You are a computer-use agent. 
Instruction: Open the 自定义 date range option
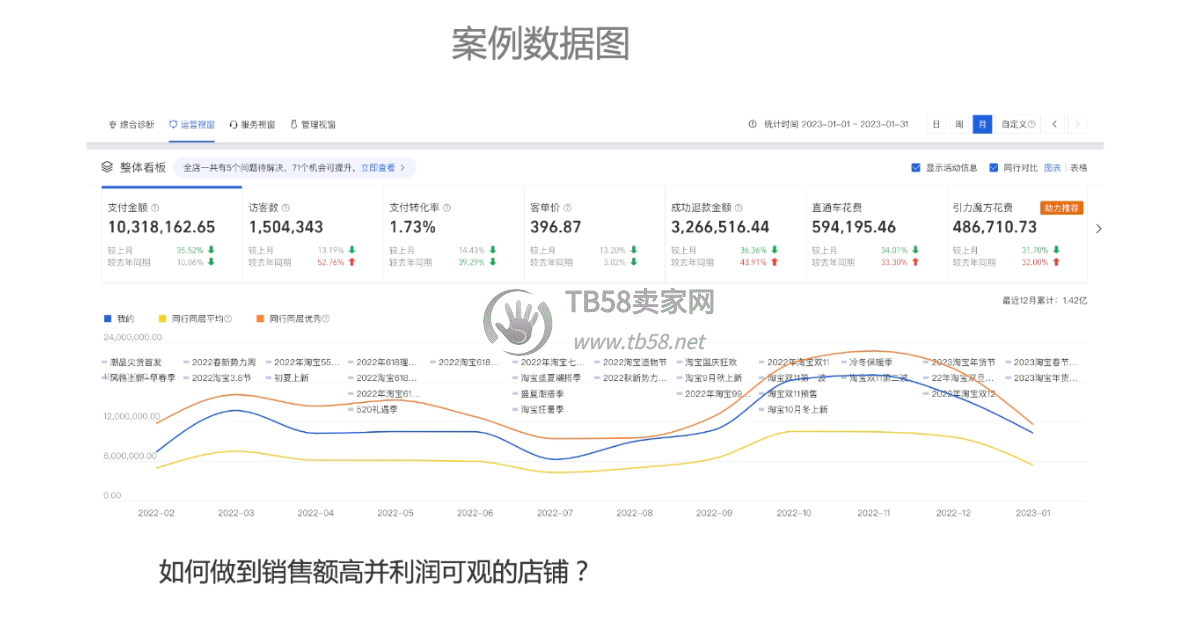(x=1018, y=124)
